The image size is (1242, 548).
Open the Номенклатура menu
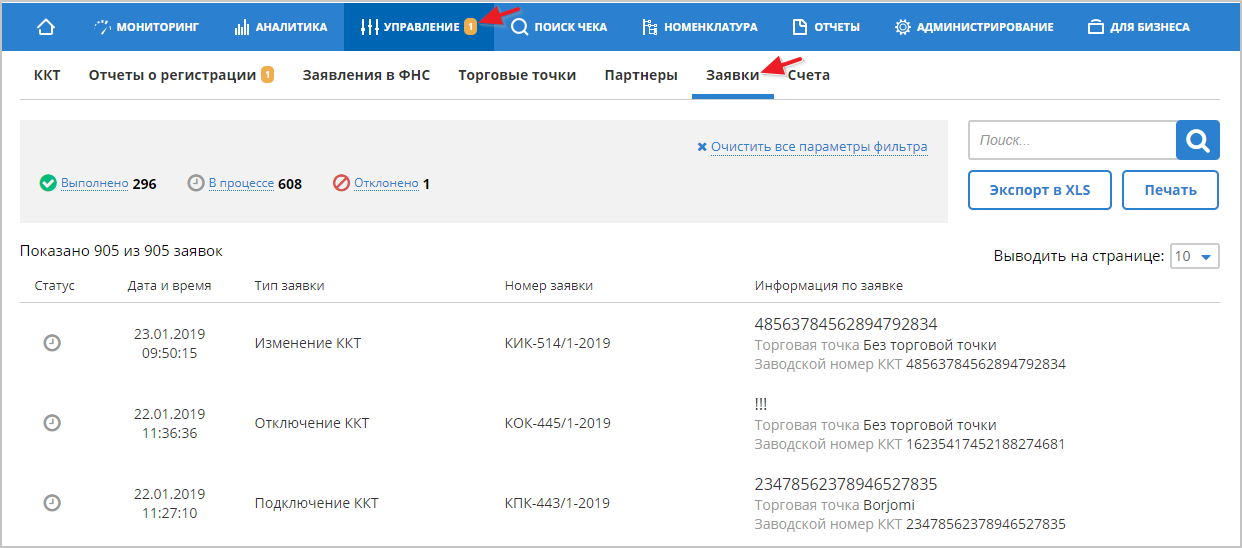coord(699,27)
